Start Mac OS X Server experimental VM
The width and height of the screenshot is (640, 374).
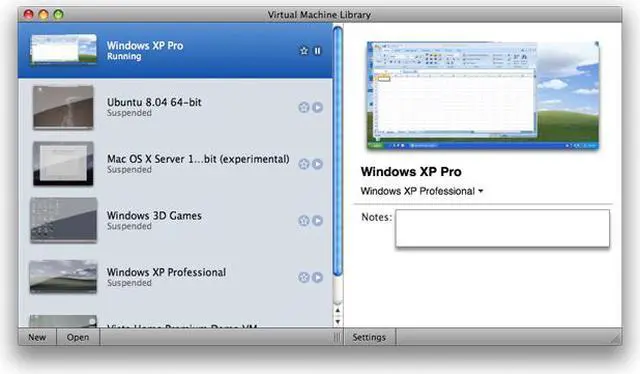318,164
